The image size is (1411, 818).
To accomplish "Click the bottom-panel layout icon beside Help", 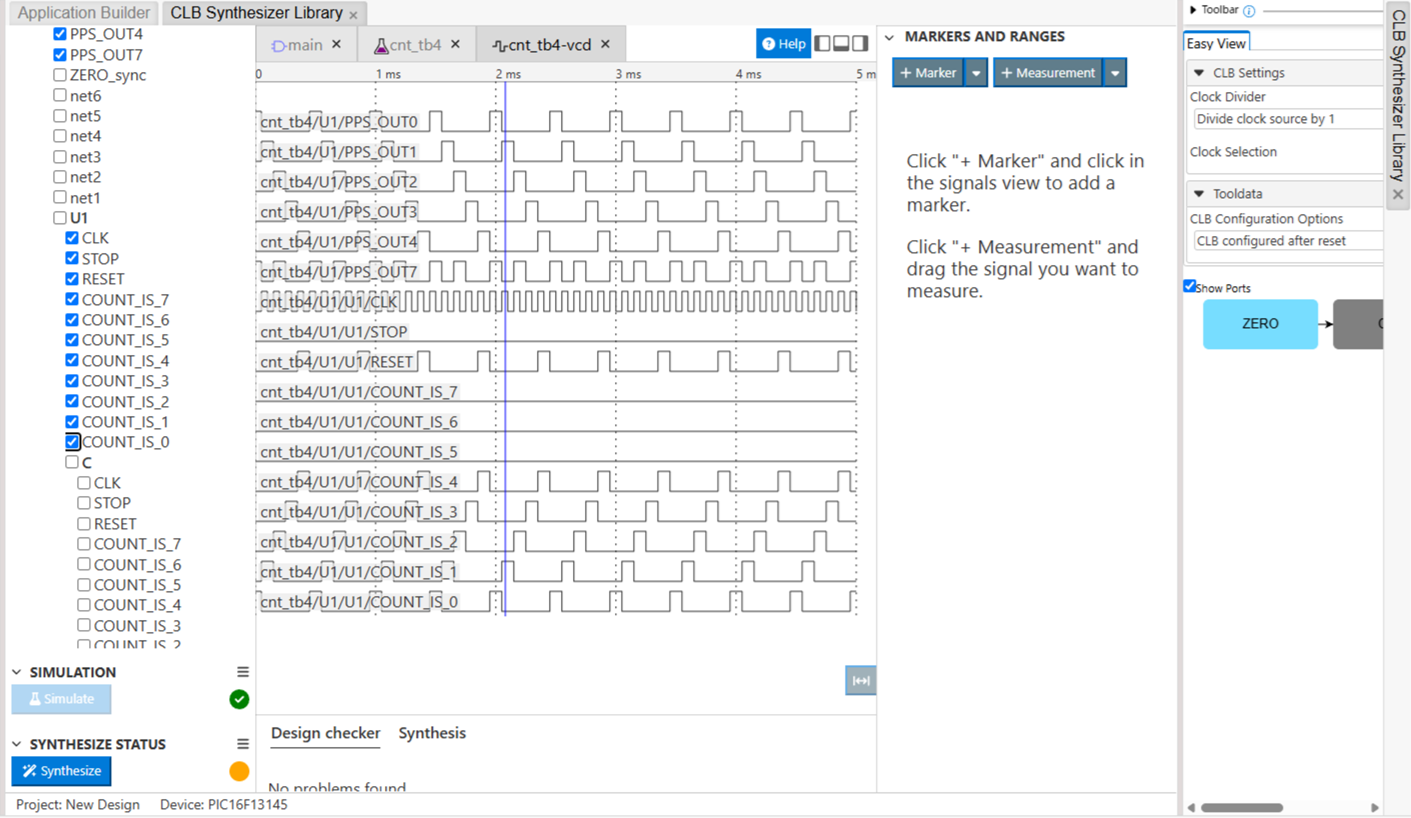I will pos(841,44).
